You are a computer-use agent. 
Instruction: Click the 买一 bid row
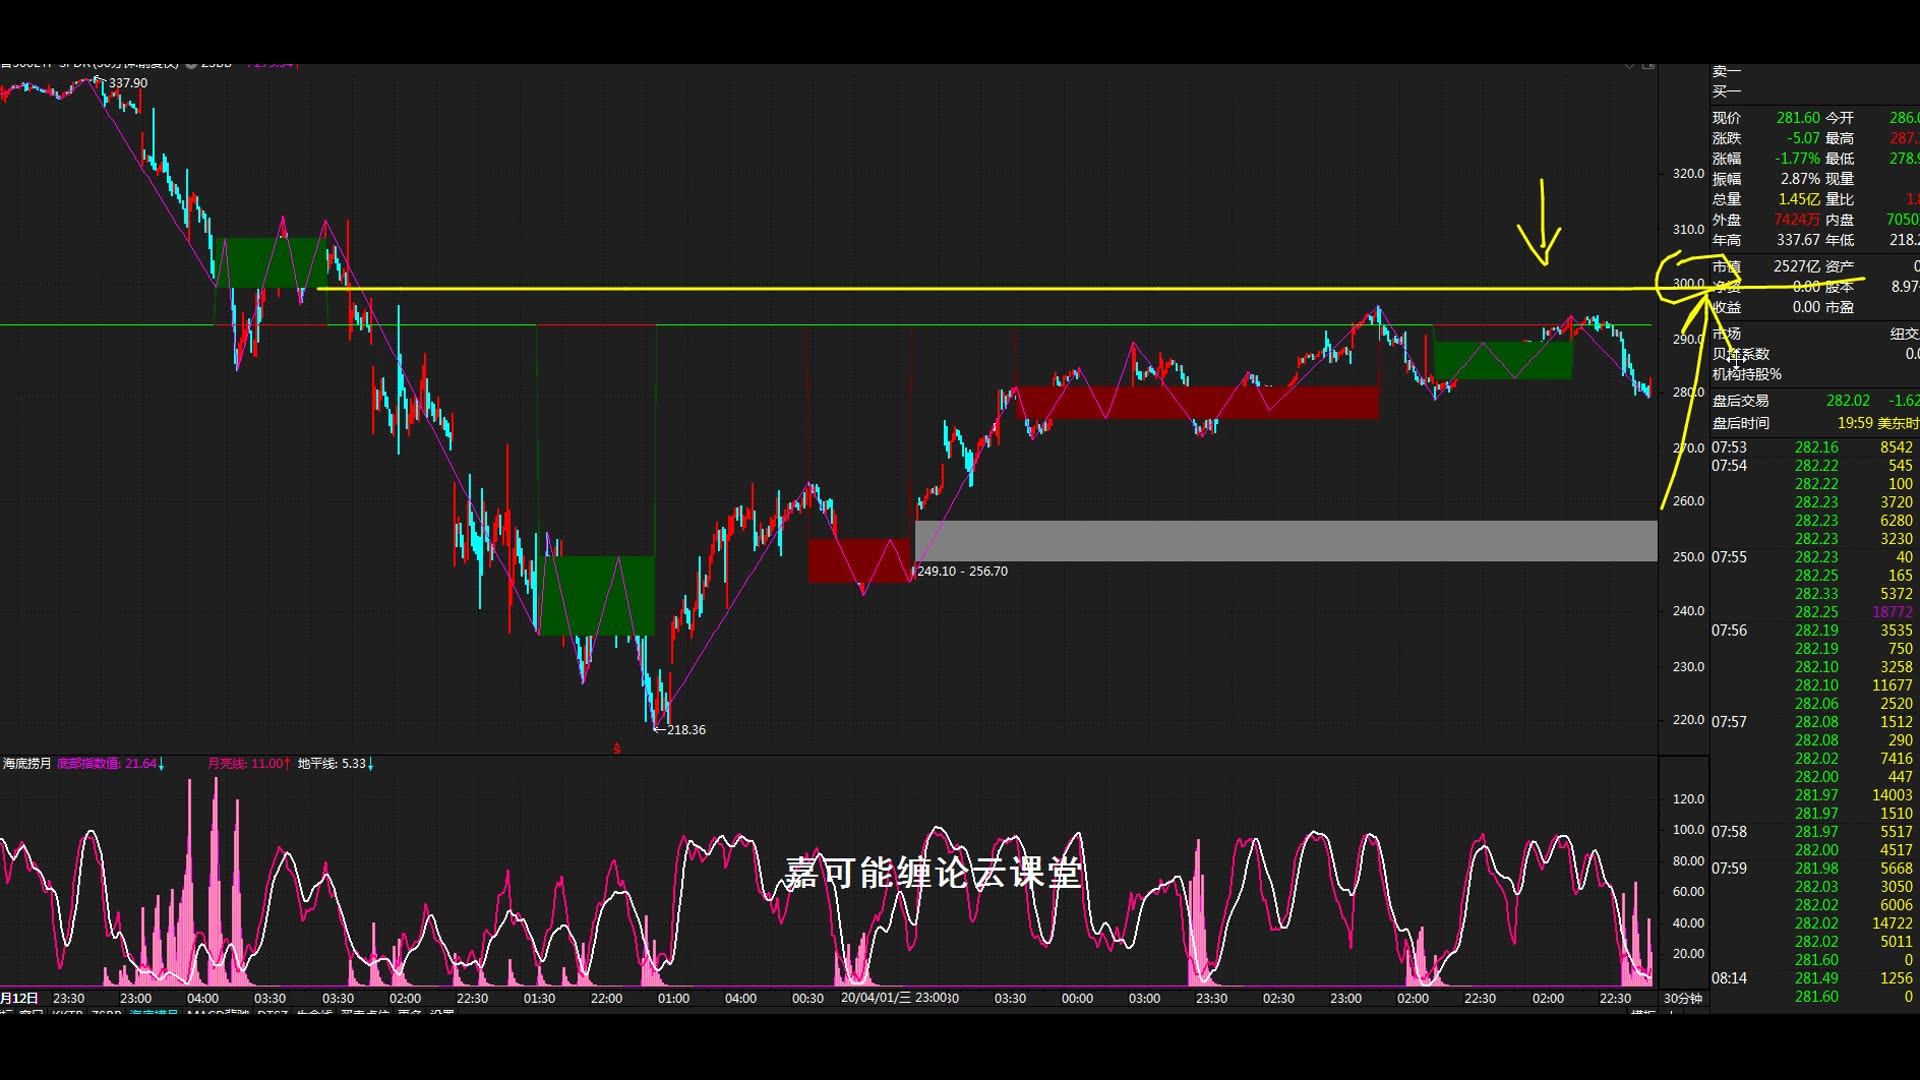point(1726,91)
